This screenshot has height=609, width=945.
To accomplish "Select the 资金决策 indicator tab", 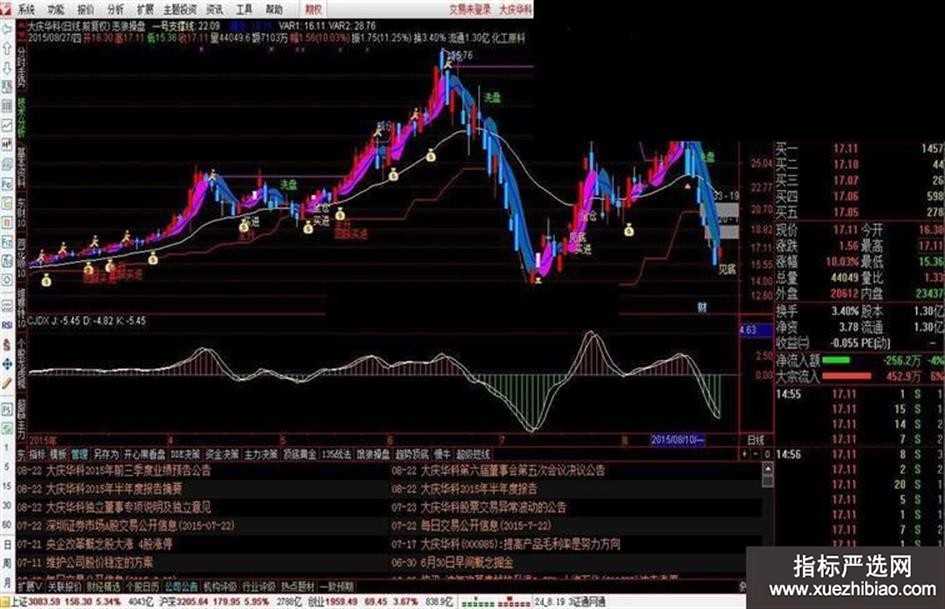I will pos(222,455).
